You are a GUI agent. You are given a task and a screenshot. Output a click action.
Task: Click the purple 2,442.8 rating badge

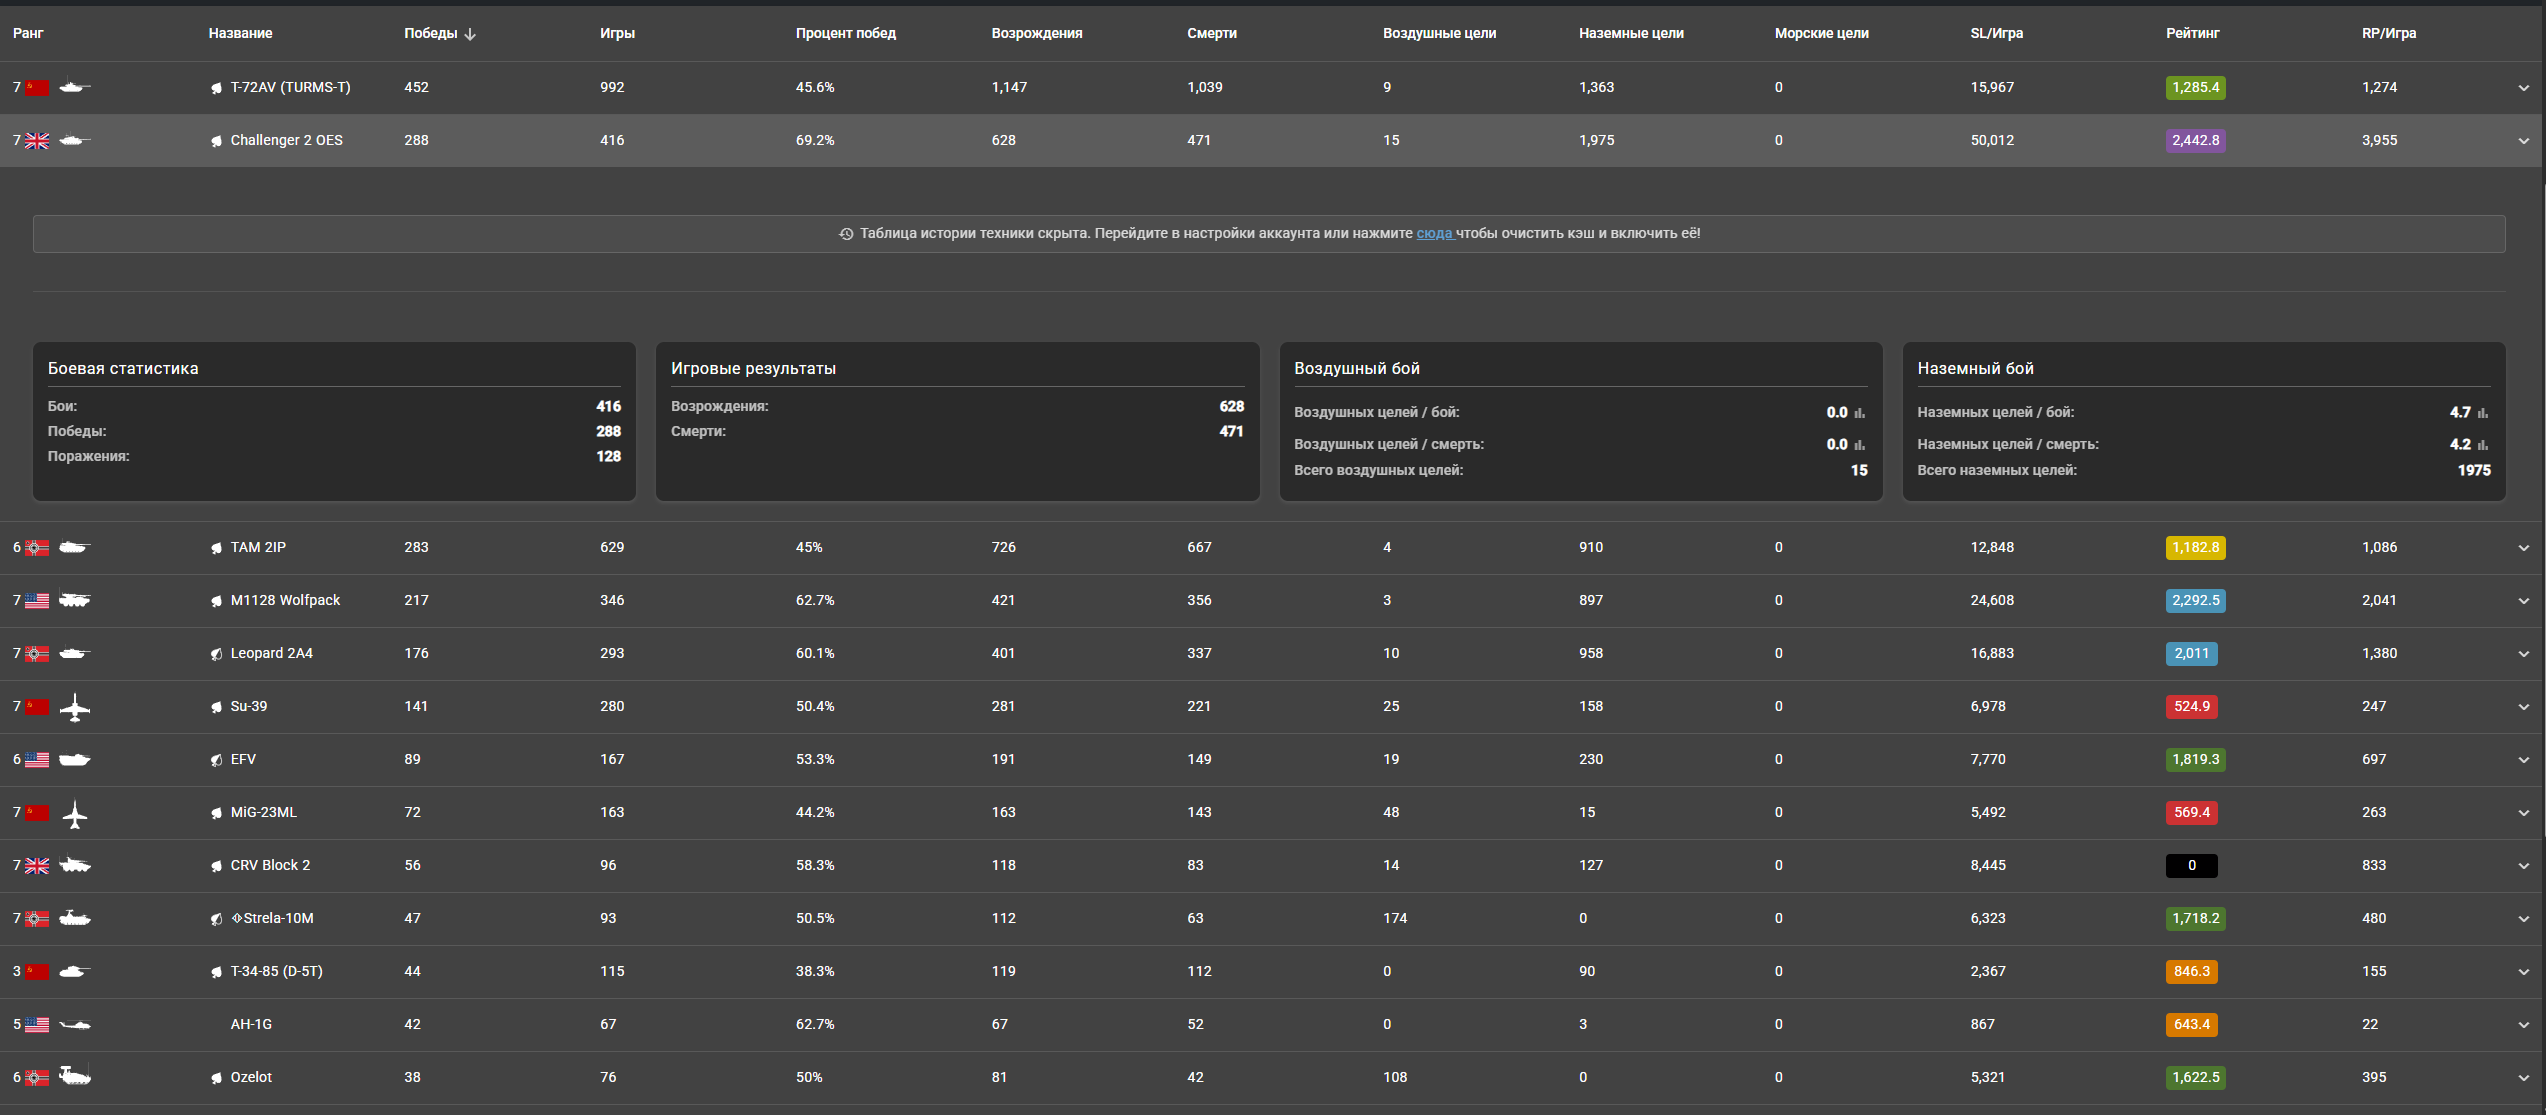(2195, 141)
